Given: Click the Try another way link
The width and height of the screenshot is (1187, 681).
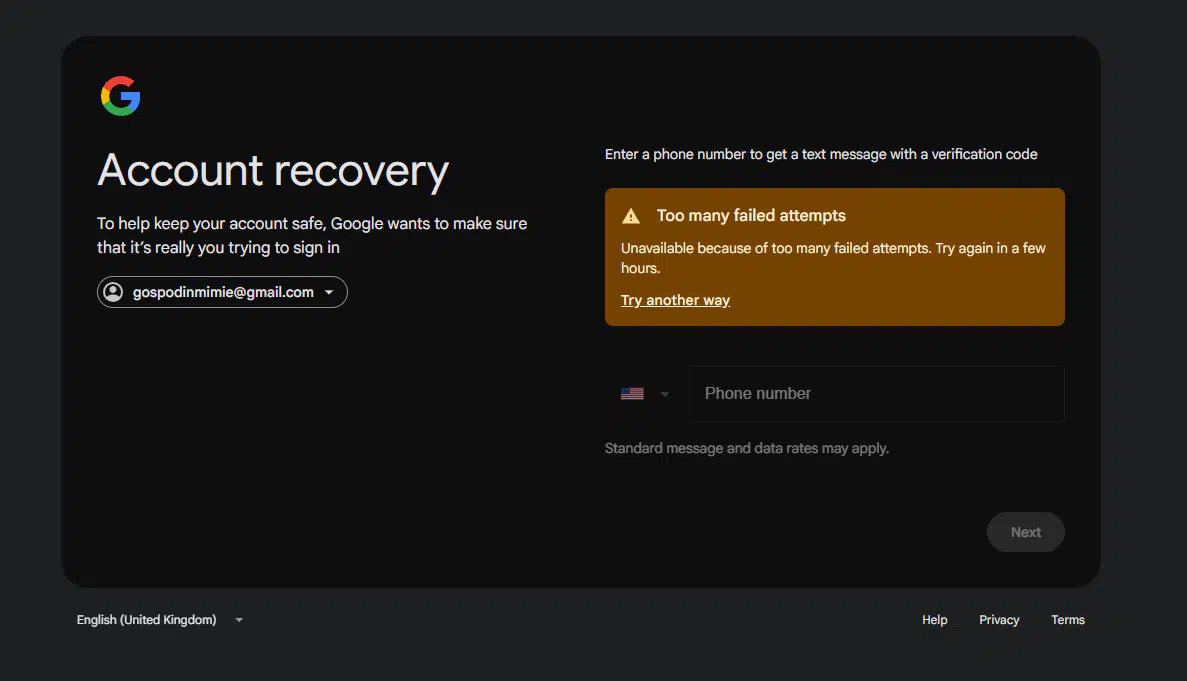Looking at the screenshot, I should point(675,300).
